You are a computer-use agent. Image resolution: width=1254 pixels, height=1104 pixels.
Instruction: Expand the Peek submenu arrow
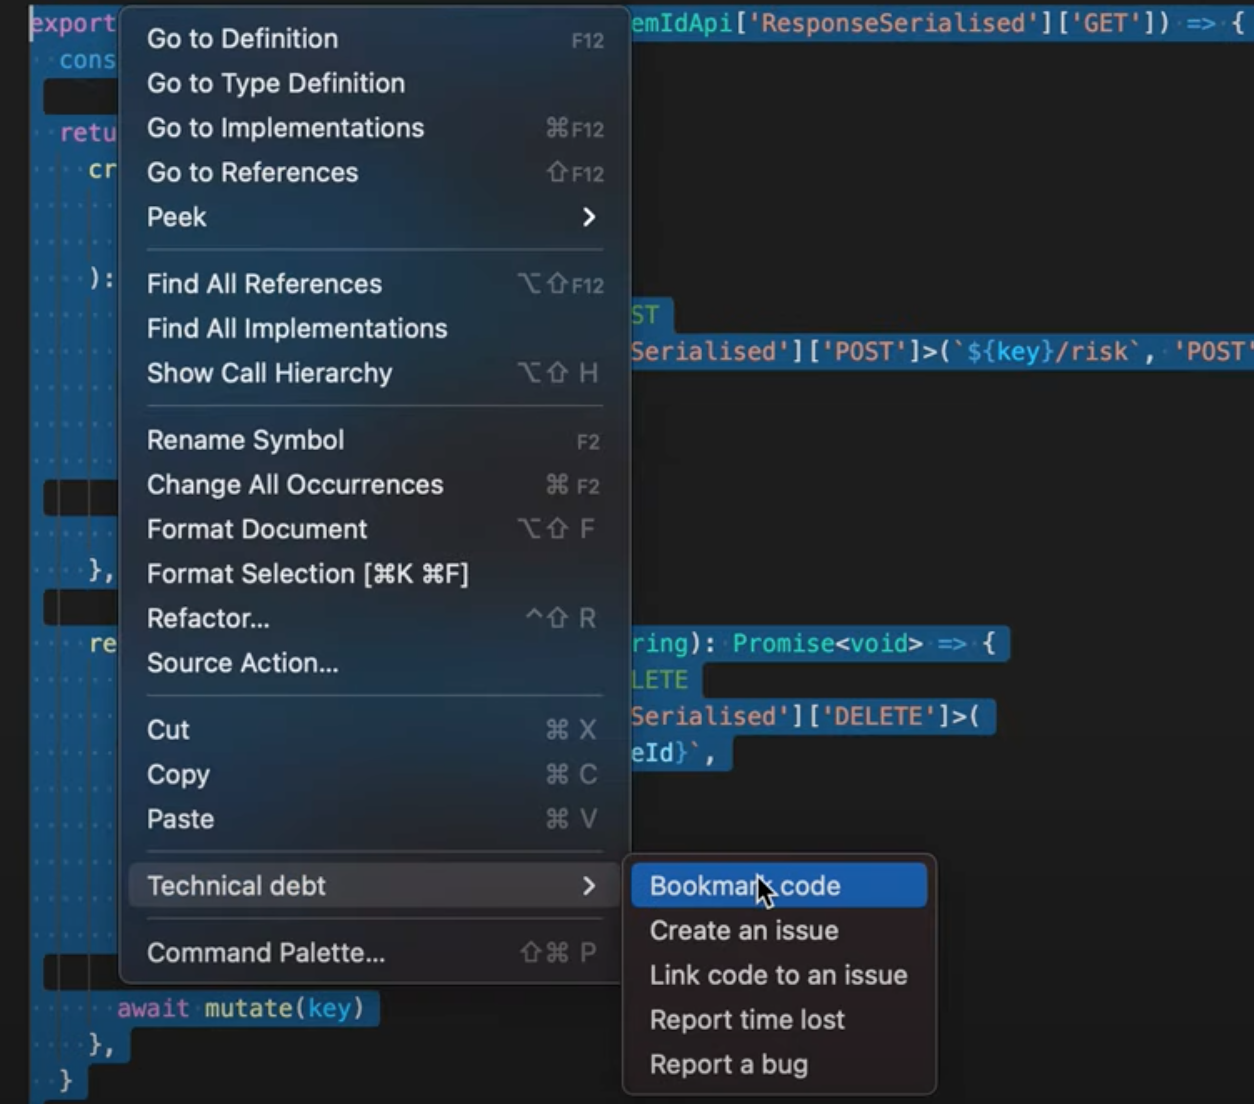point(589,217)
